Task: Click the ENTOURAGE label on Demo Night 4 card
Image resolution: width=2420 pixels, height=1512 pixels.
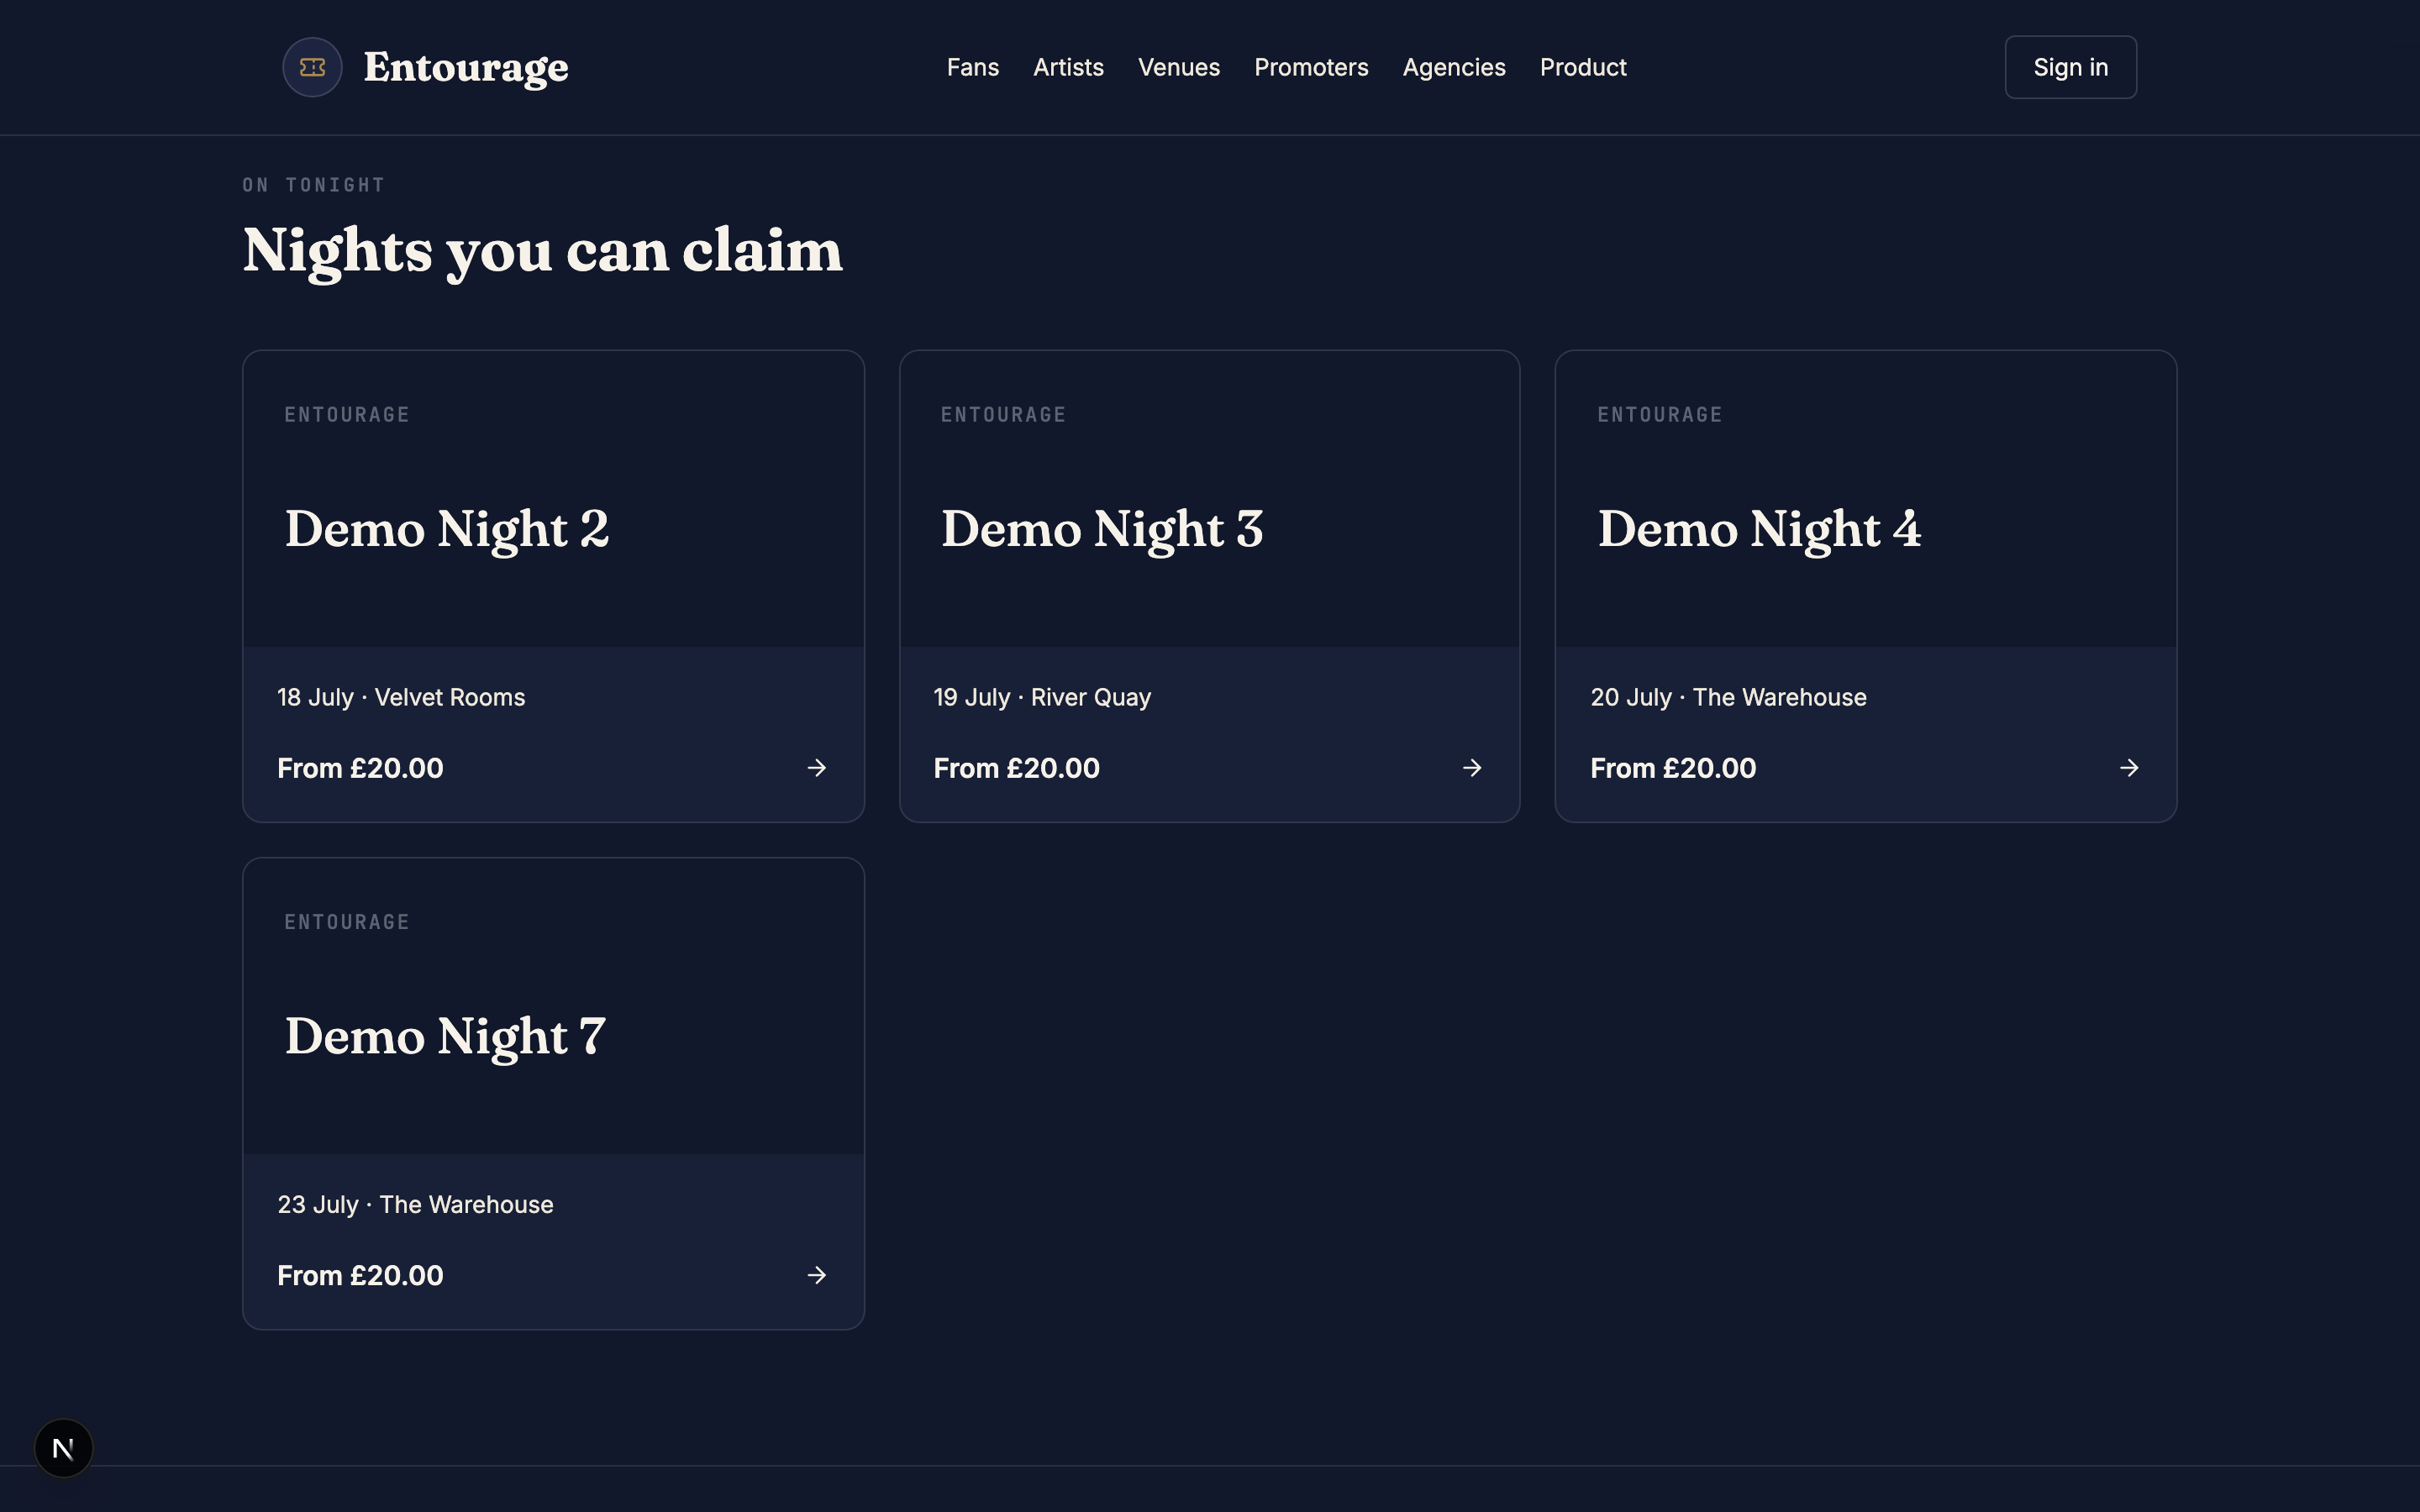Action: click(x=1660, y=415)
